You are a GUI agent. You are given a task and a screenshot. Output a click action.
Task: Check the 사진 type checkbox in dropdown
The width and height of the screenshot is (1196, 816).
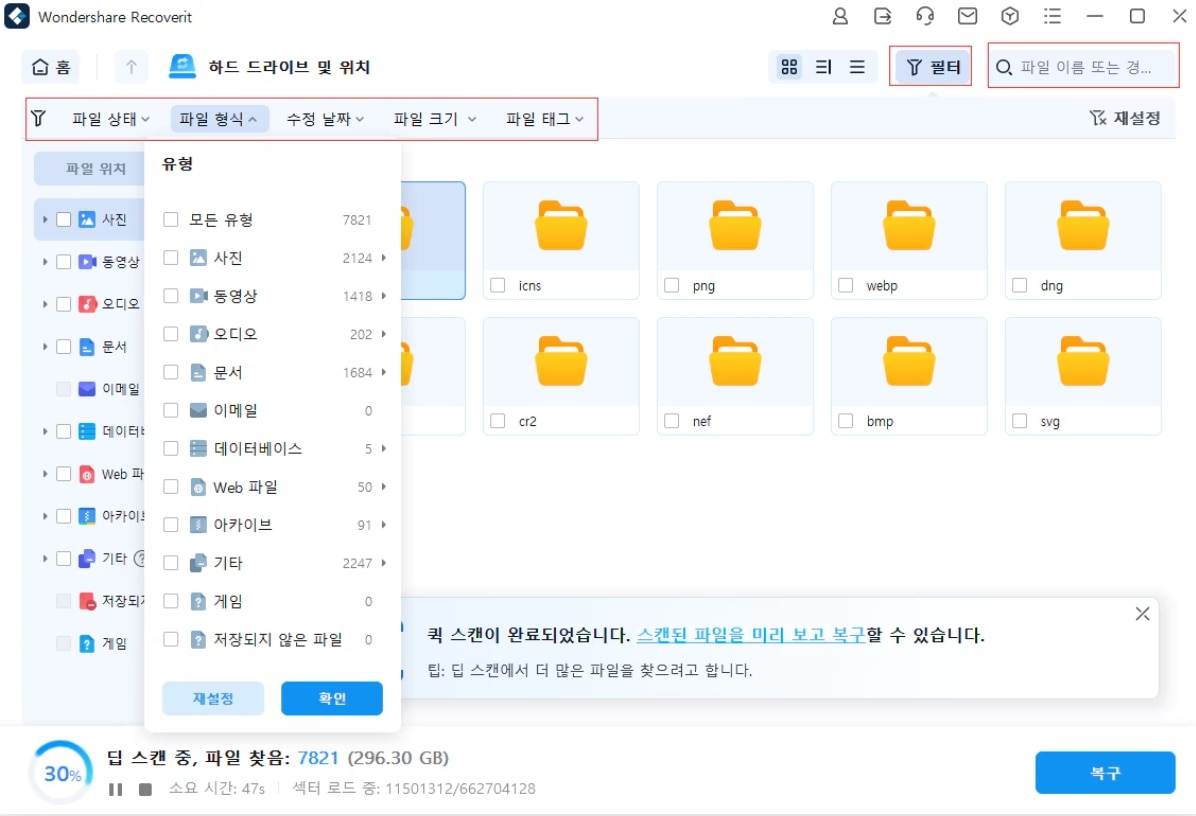coord(171,258)
